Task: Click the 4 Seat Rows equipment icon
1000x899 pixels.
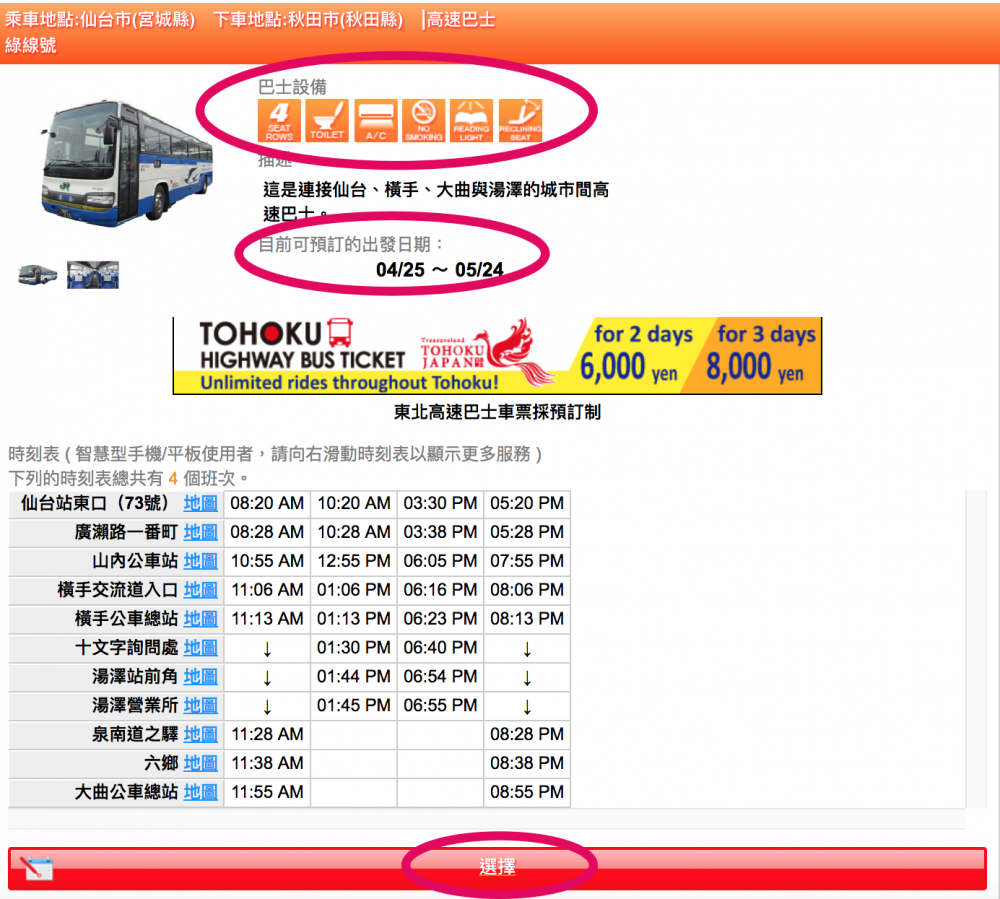Action: tap(279, 121)
